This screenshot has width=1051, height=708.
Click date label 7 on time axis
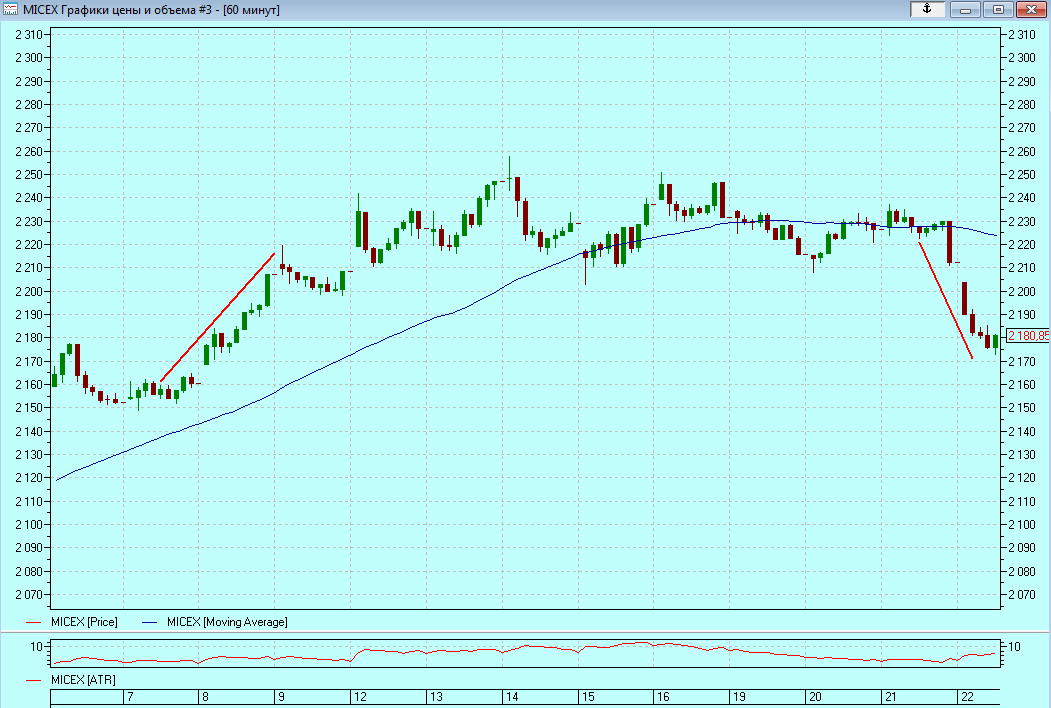click(x=130, y=697)
